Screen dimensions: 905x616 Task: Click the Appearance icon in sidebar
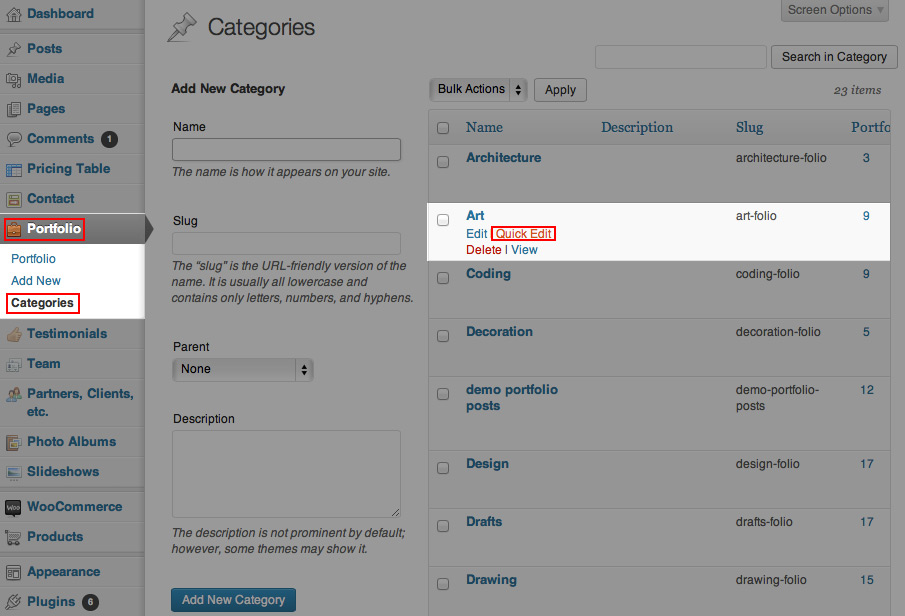(x=14, y=572)
